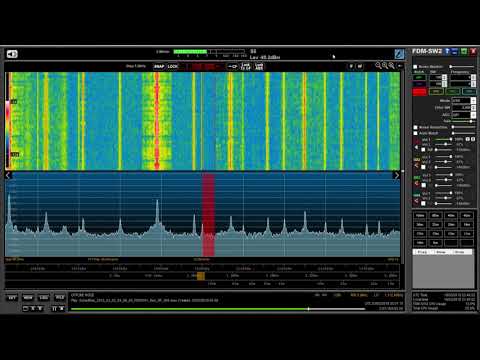Enable the second receiver squelch checkbox

click(423, 167)
